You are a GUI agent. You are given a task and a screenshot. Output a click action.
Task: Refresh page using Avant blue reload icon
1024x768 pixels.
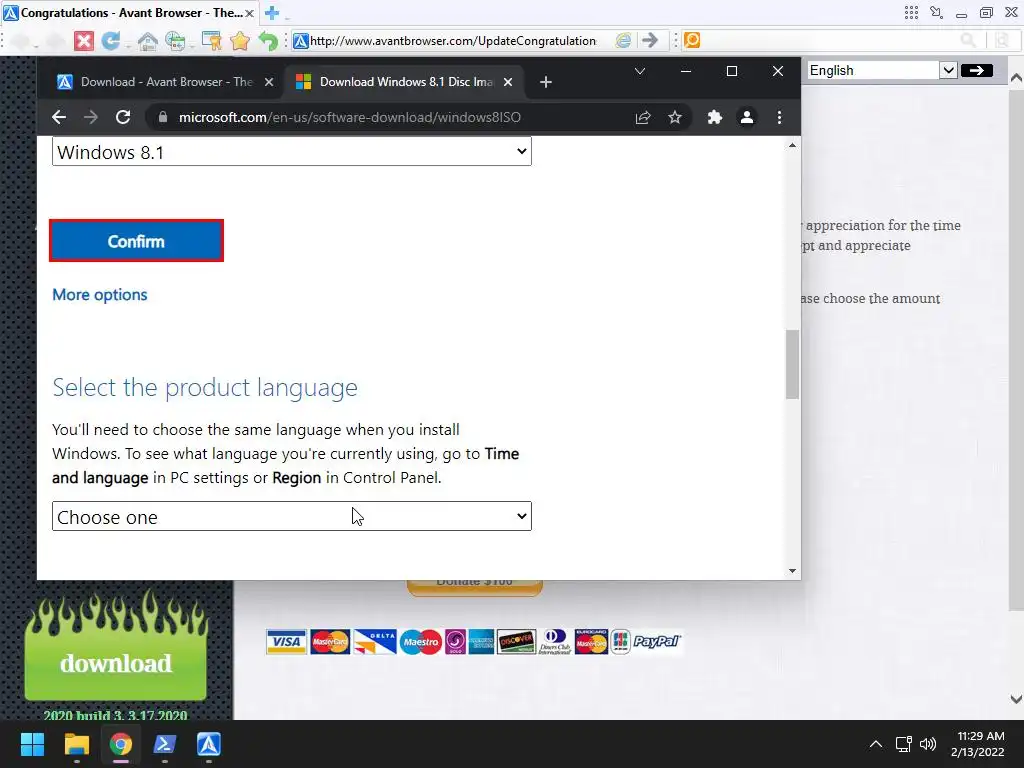tap(111, 41)
